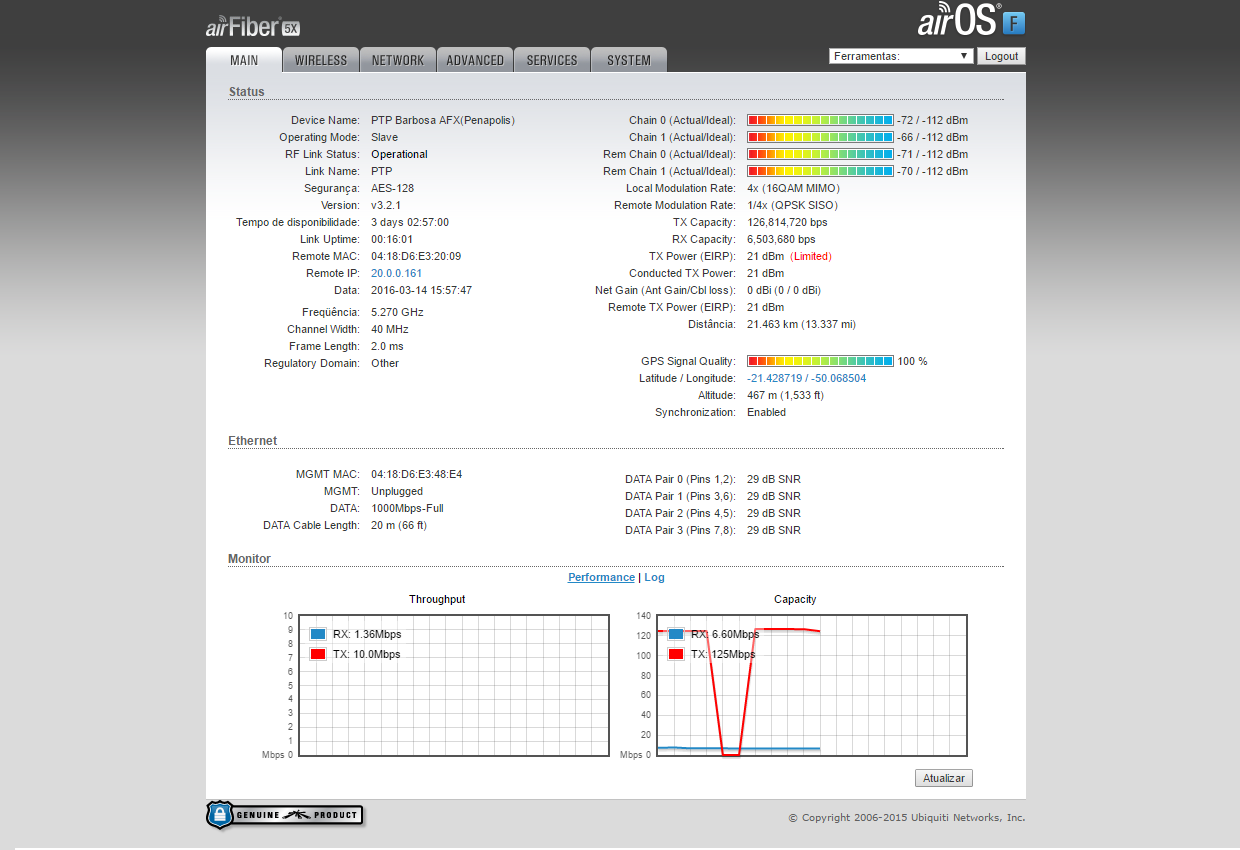Open the SERVICES tab
Screen dimensions: 1240x850
(x=552, y=60)
